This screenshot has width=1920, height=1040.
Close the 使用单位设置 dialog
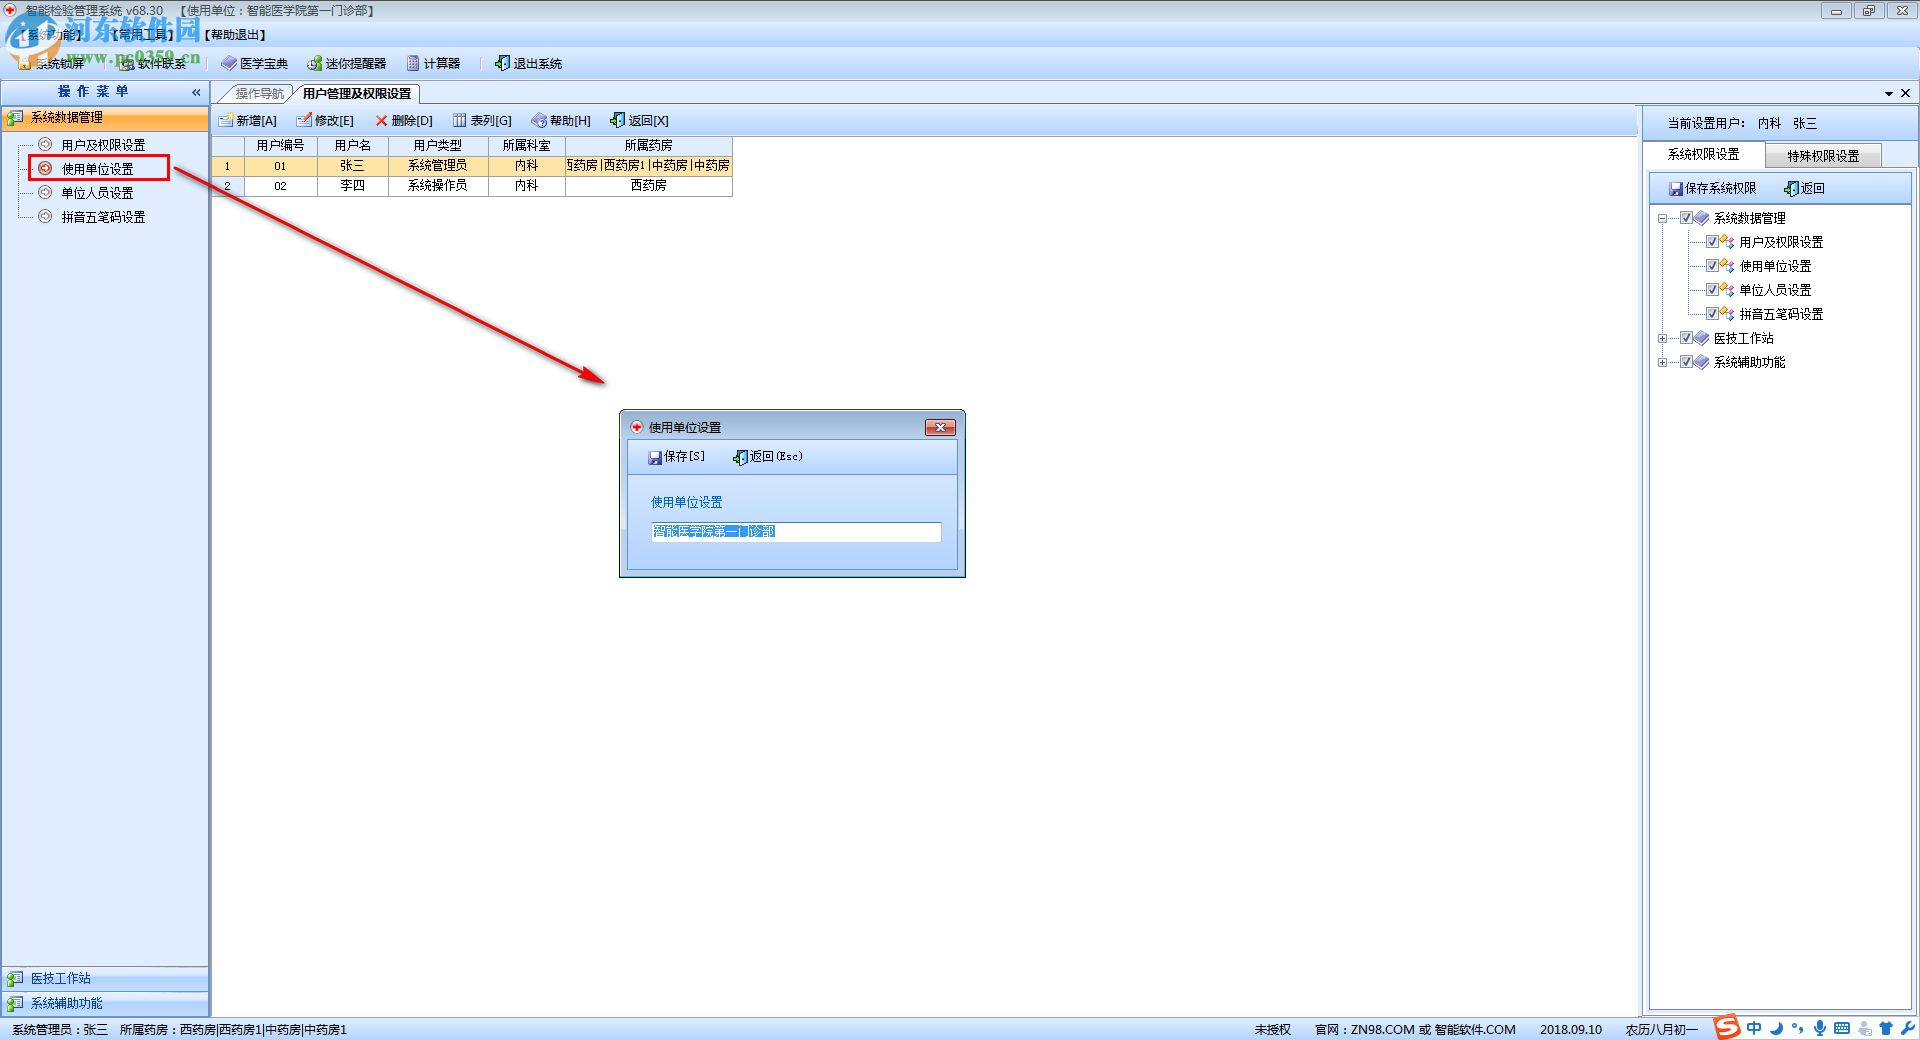coord(940,427)
